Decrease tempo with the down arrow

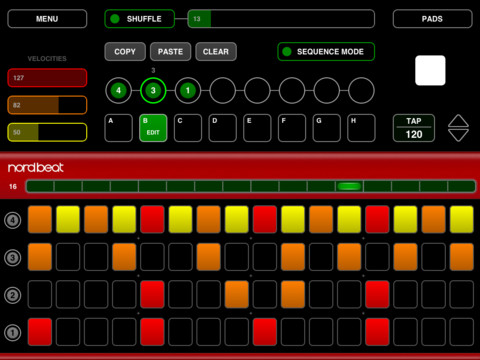458,135
